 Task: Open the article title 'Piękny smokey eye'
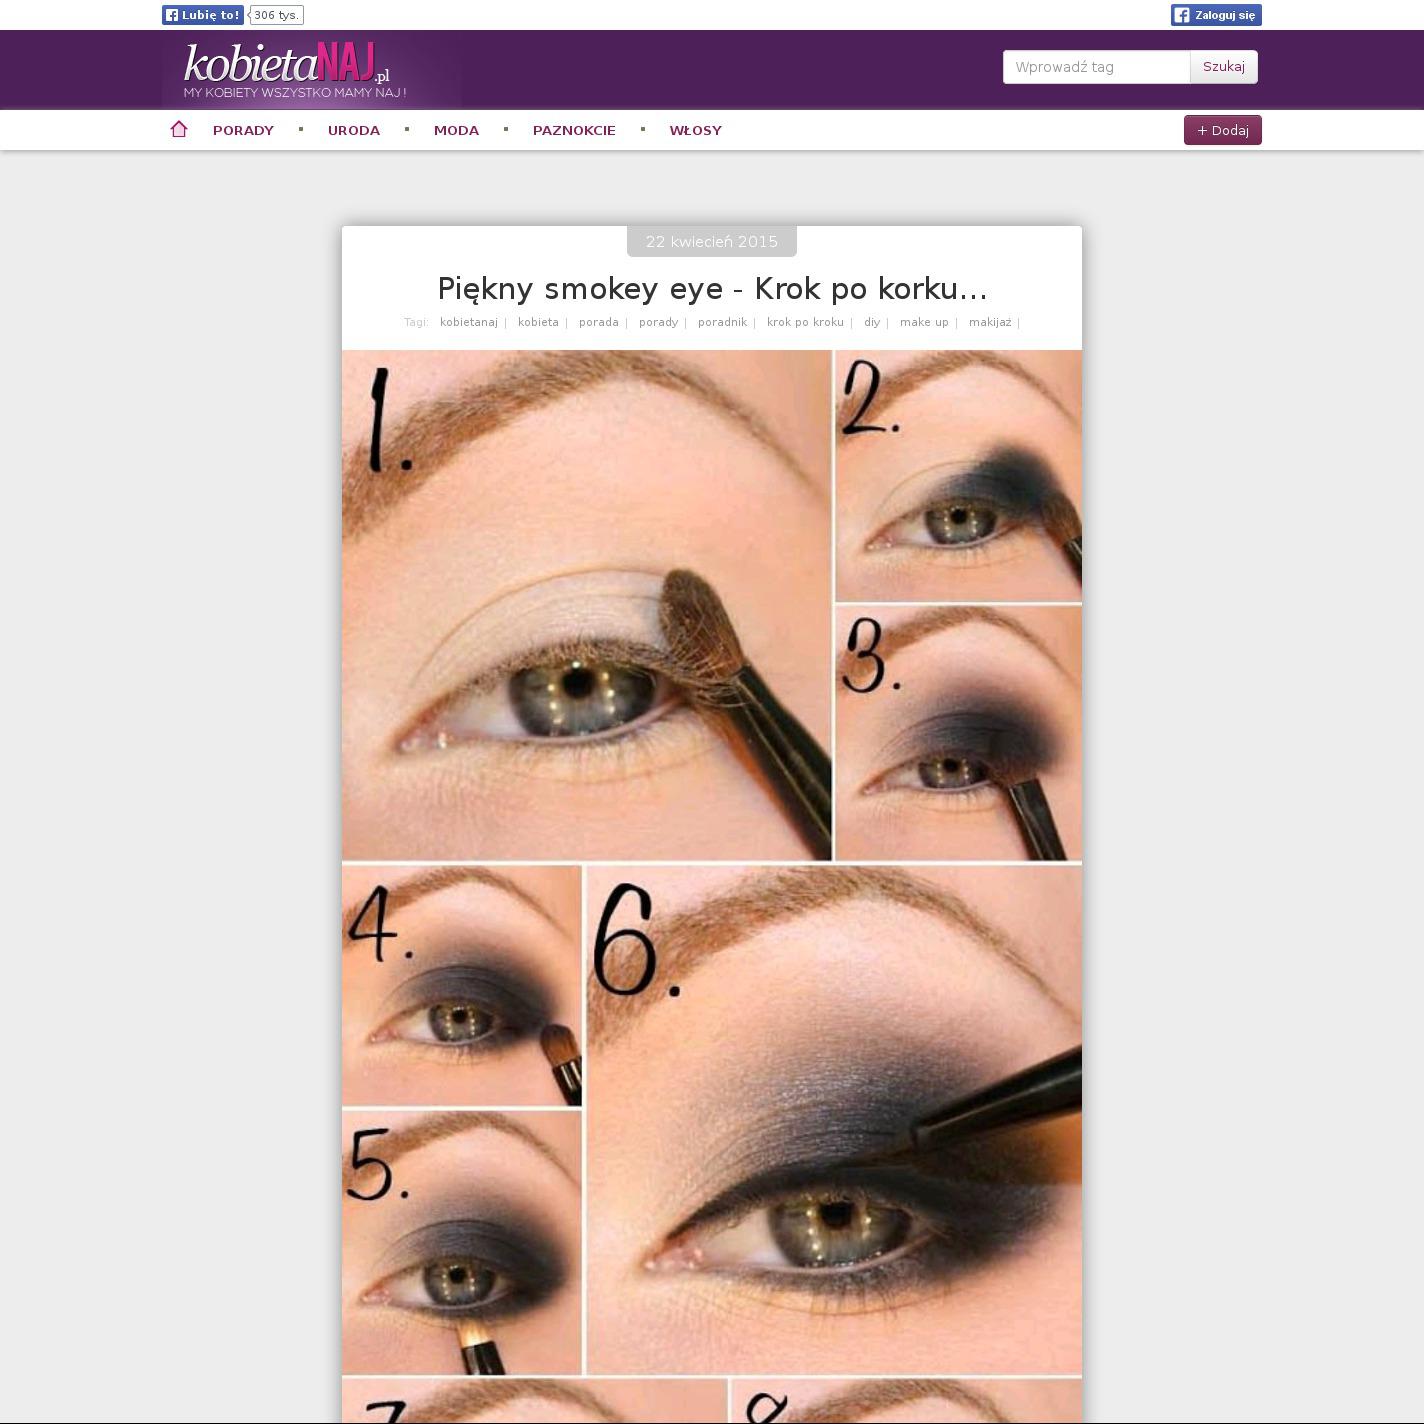tap(712, 288)
